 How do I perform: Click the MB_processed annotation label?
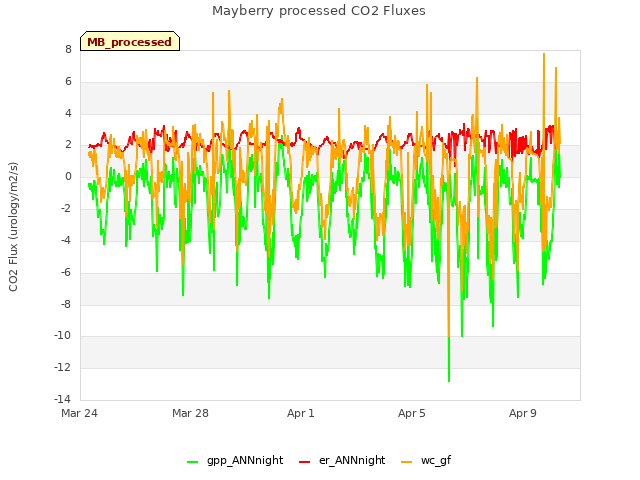130,42
